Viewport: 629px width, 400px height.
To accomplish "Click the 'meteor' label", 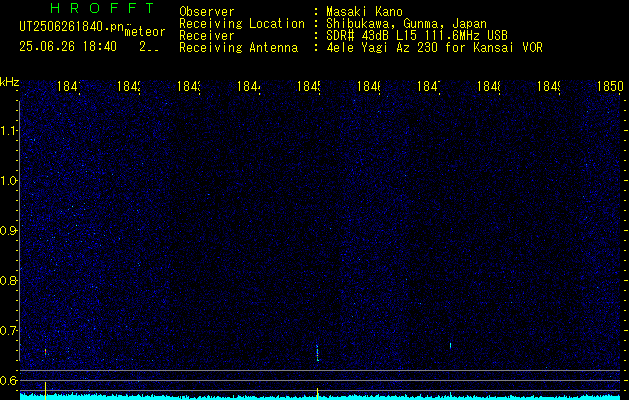I will (x=144, y=31).
